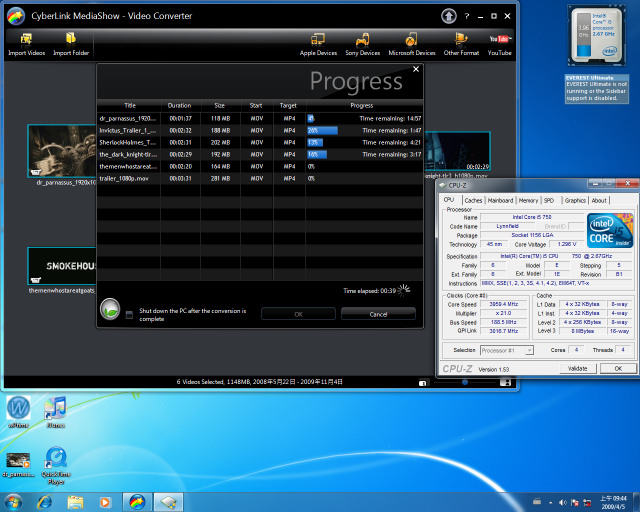Viewport: 640px width, 512px height.
Task: Click the volume speaker tray icon
Action: click(x=562, y=503)
